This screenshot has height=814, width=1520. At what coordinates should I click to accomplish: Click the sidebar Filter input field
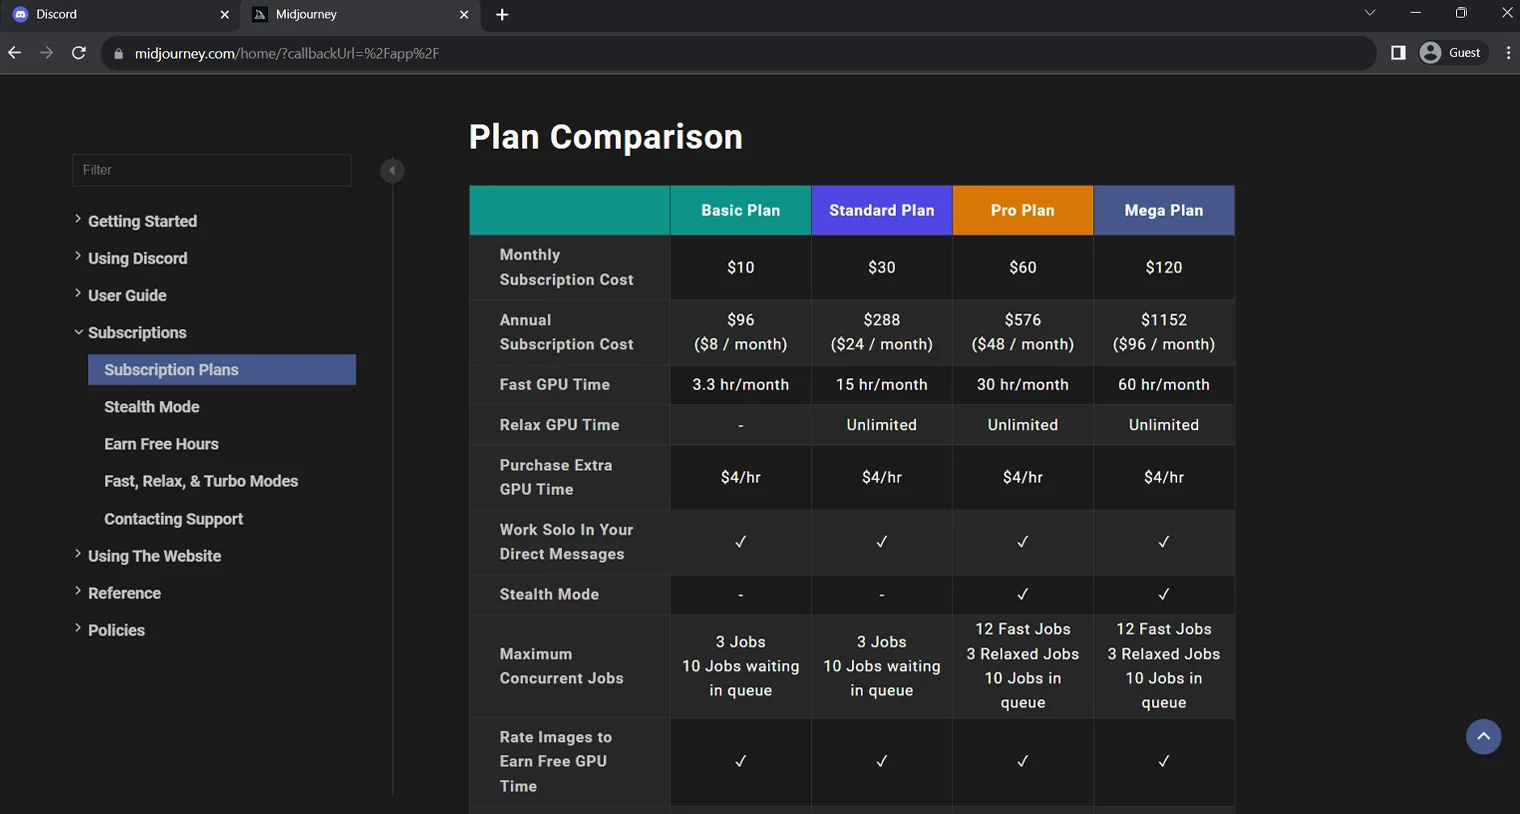211,170
